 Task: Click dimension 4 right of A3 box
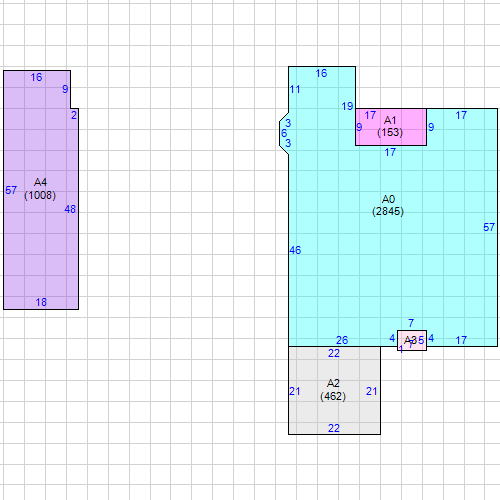431,338
